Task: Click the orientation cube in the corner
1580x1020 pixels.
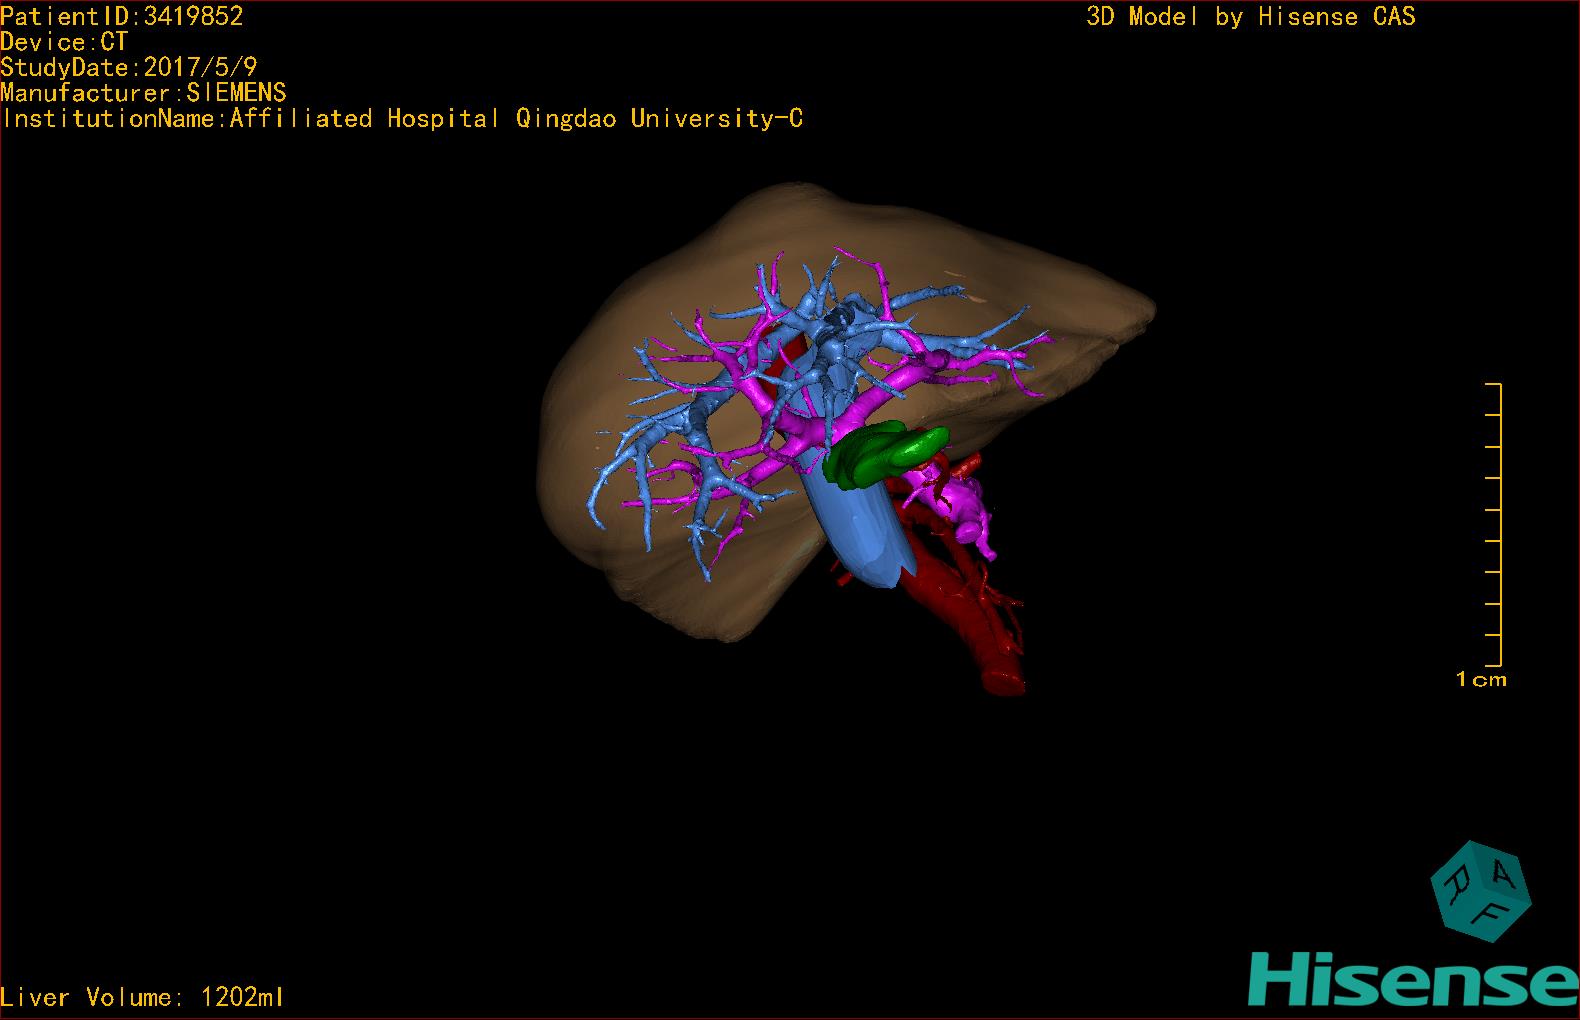Action: pyautogui.click(x=1481, y=891)
